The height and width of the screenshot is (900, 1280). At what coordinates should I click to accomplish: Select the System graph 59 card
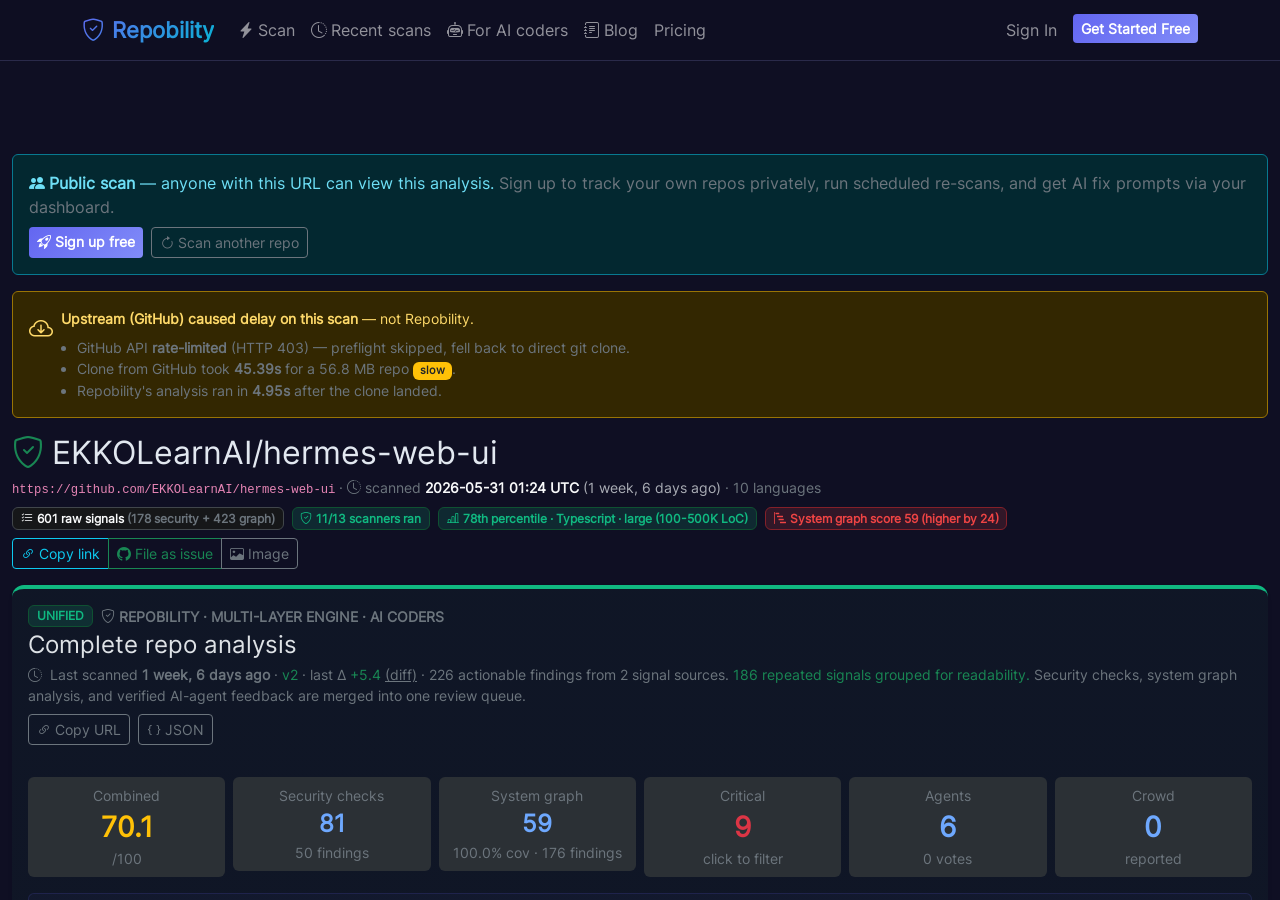(537, 824)
